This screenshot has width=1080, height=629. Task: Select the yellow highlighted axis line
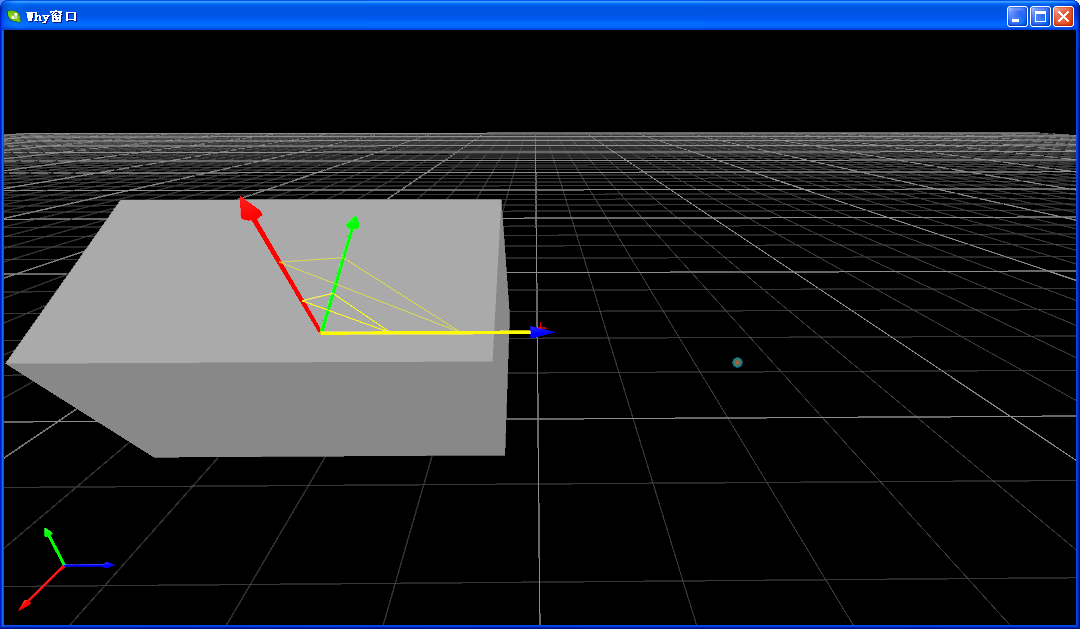coord(426,333)
